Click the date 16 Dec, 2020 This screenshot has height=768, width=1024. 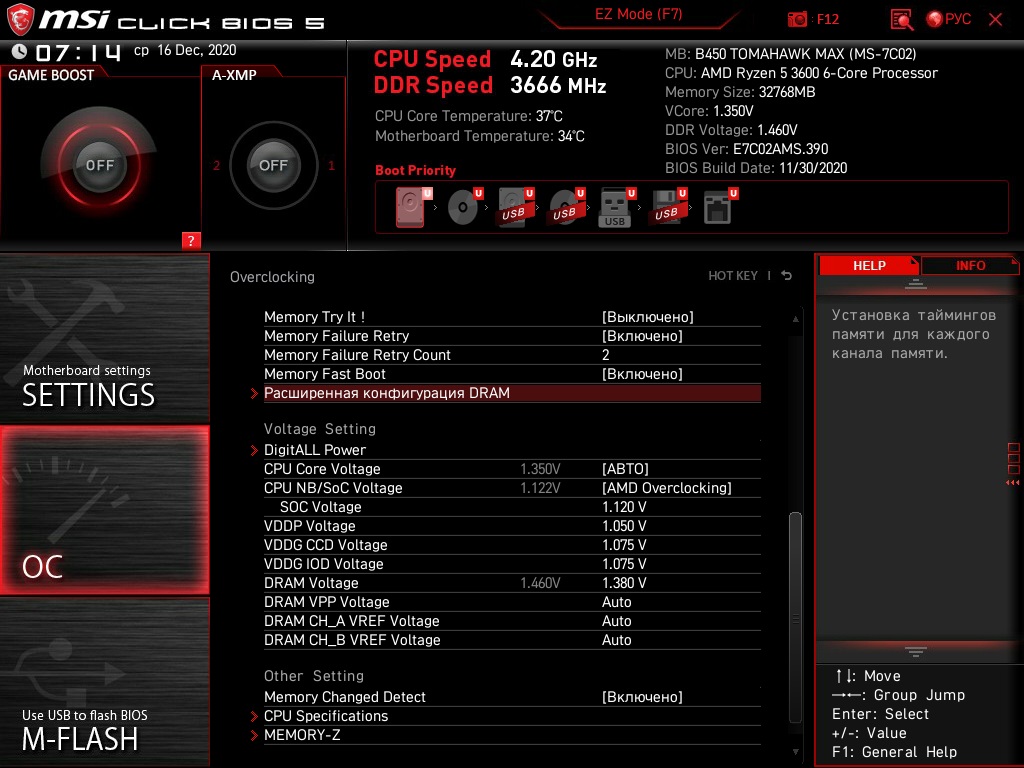(x=197, y=50)
